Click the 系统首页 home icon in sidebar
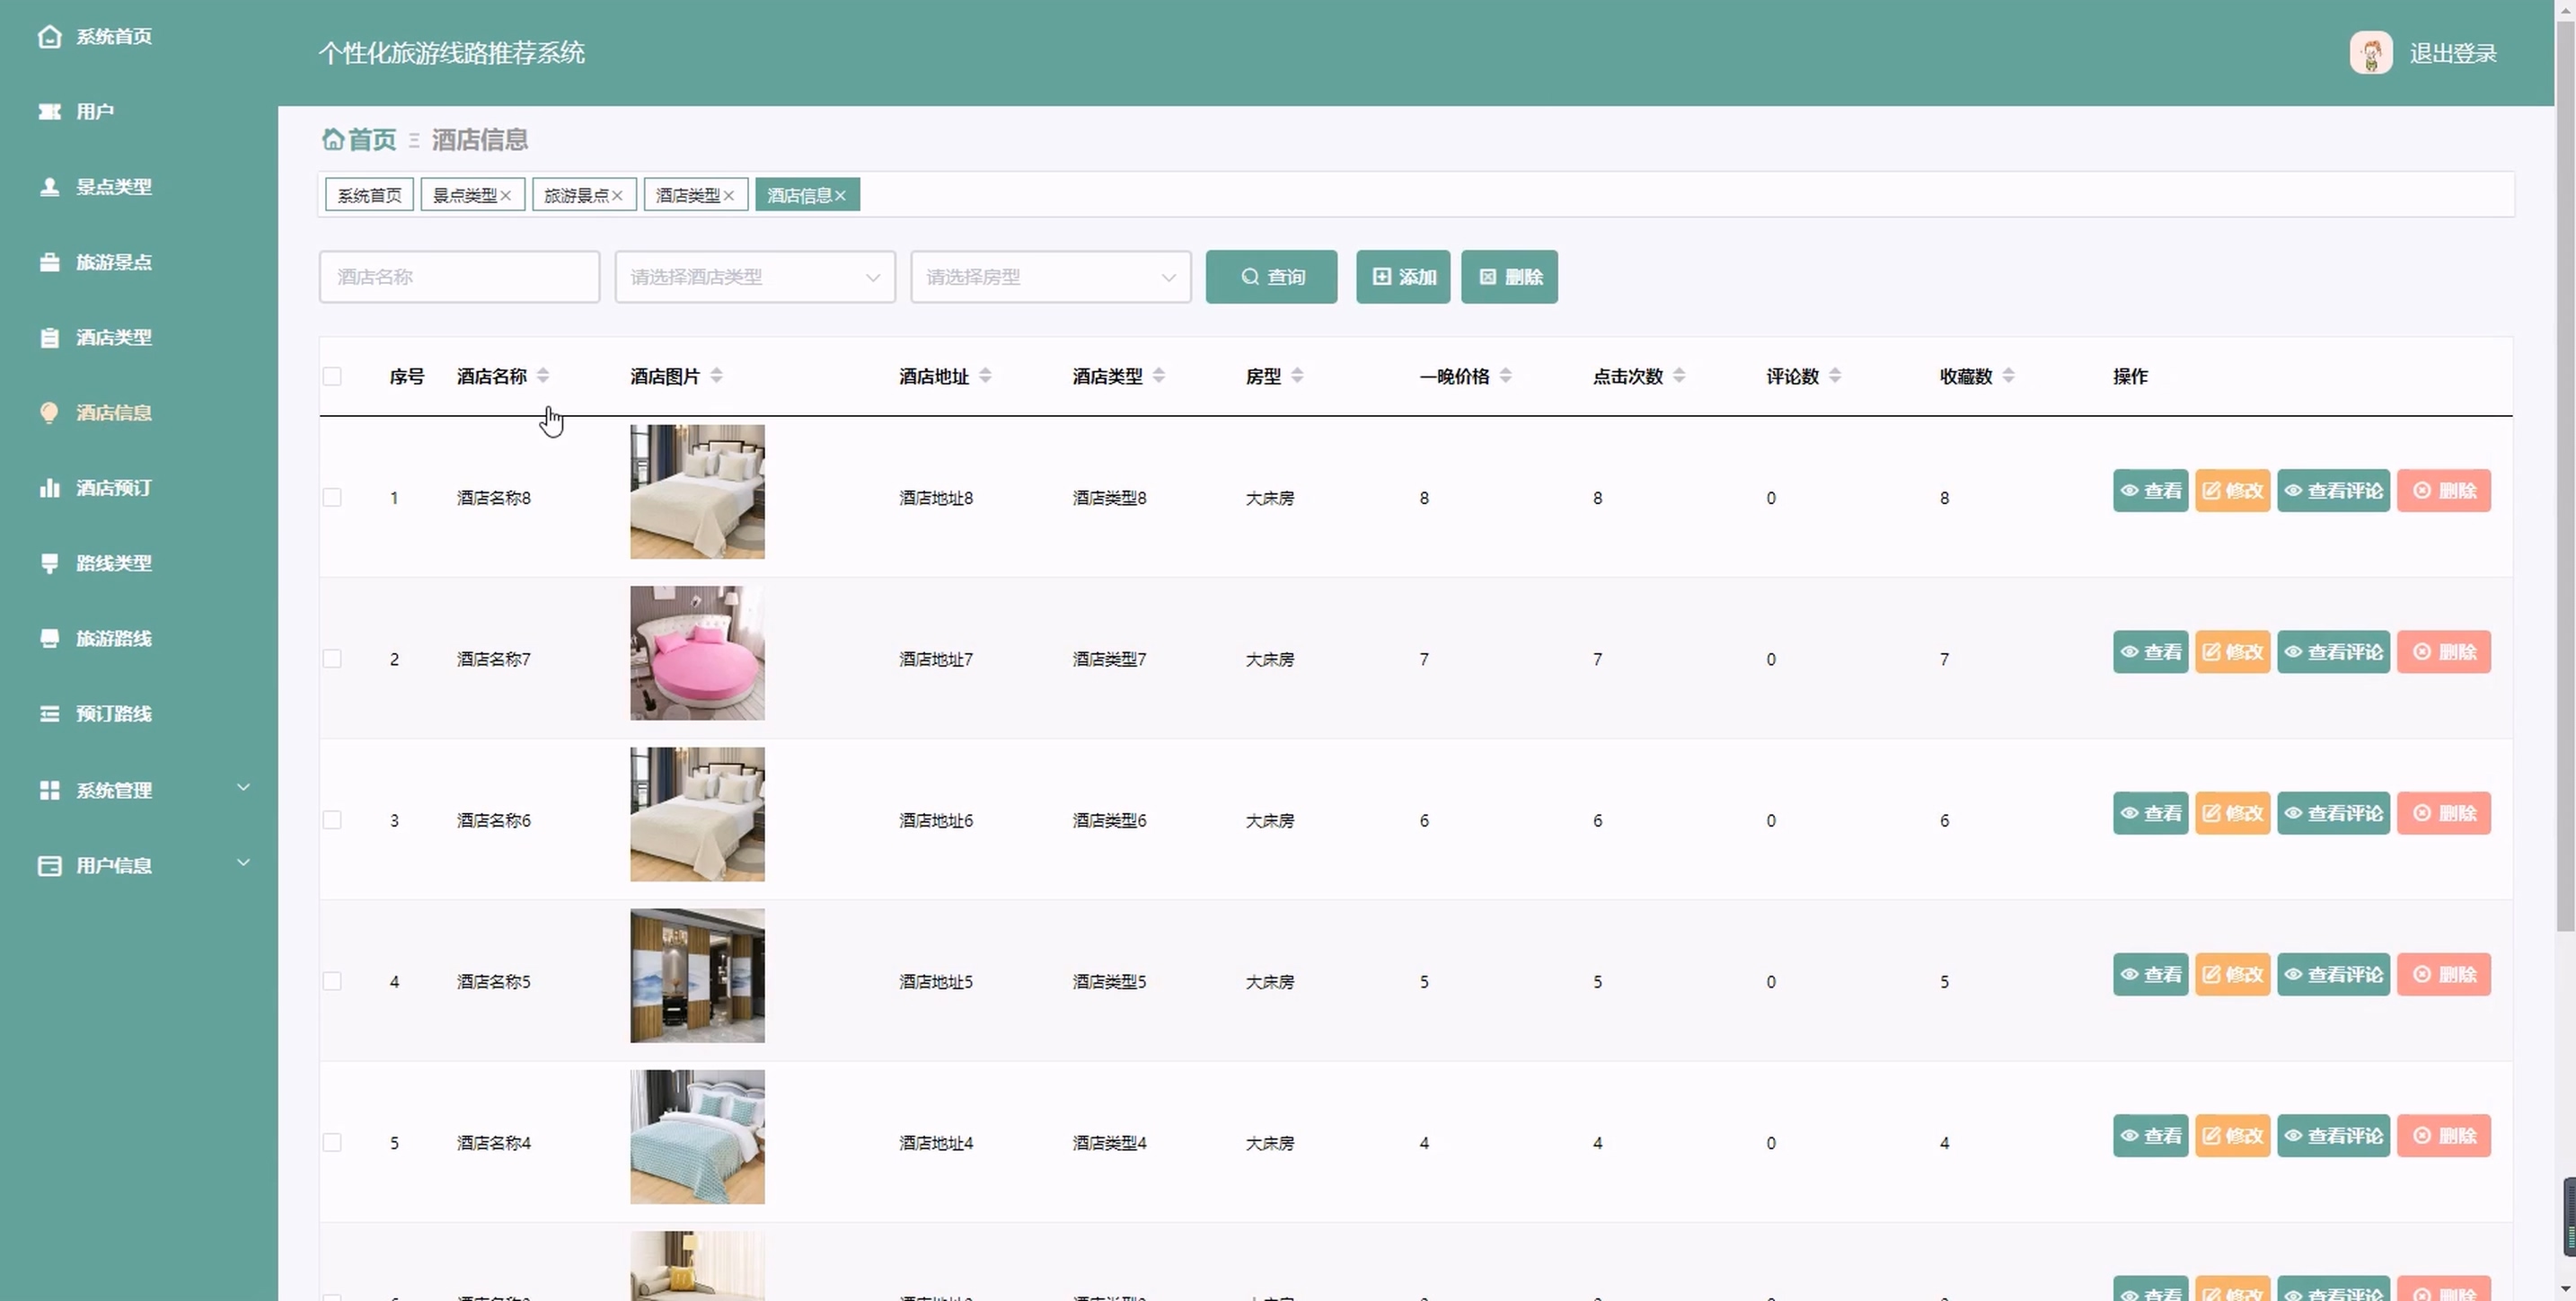This screenshot has width=2576, height=1301. [49, 37]
